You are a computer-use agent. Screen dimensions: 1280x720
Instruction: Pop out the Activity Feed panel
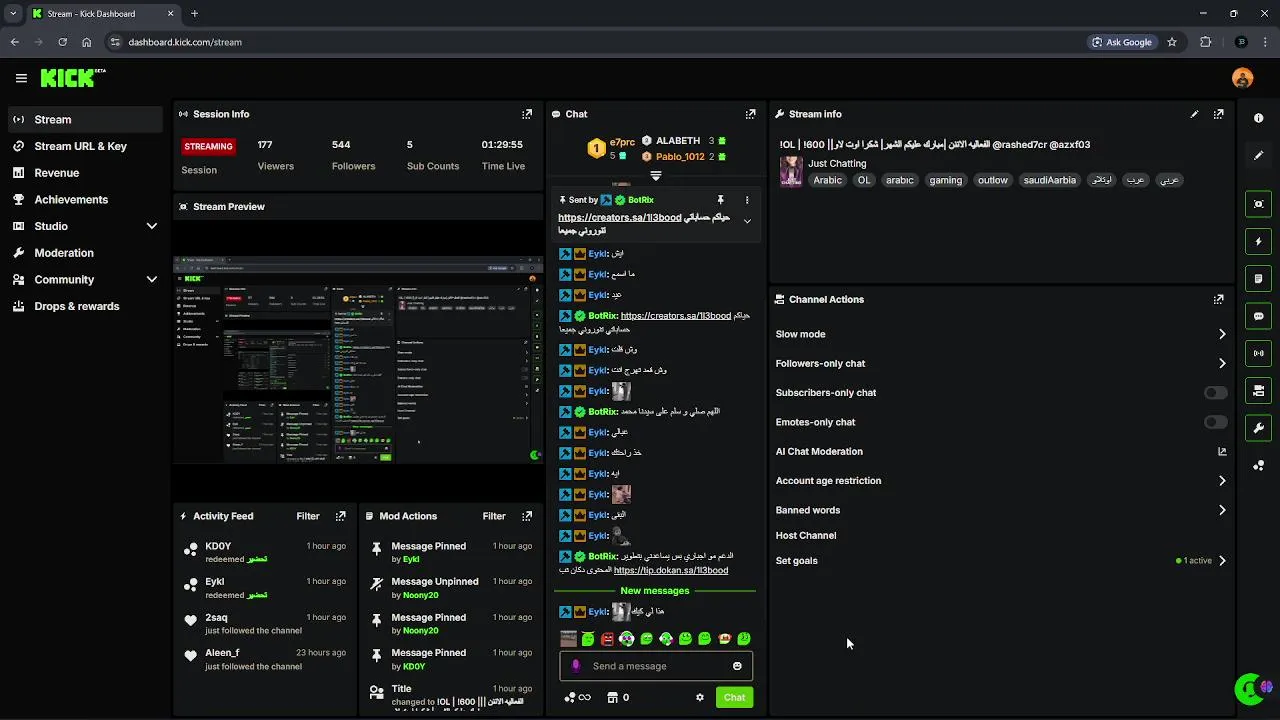[x=341, y=516]
